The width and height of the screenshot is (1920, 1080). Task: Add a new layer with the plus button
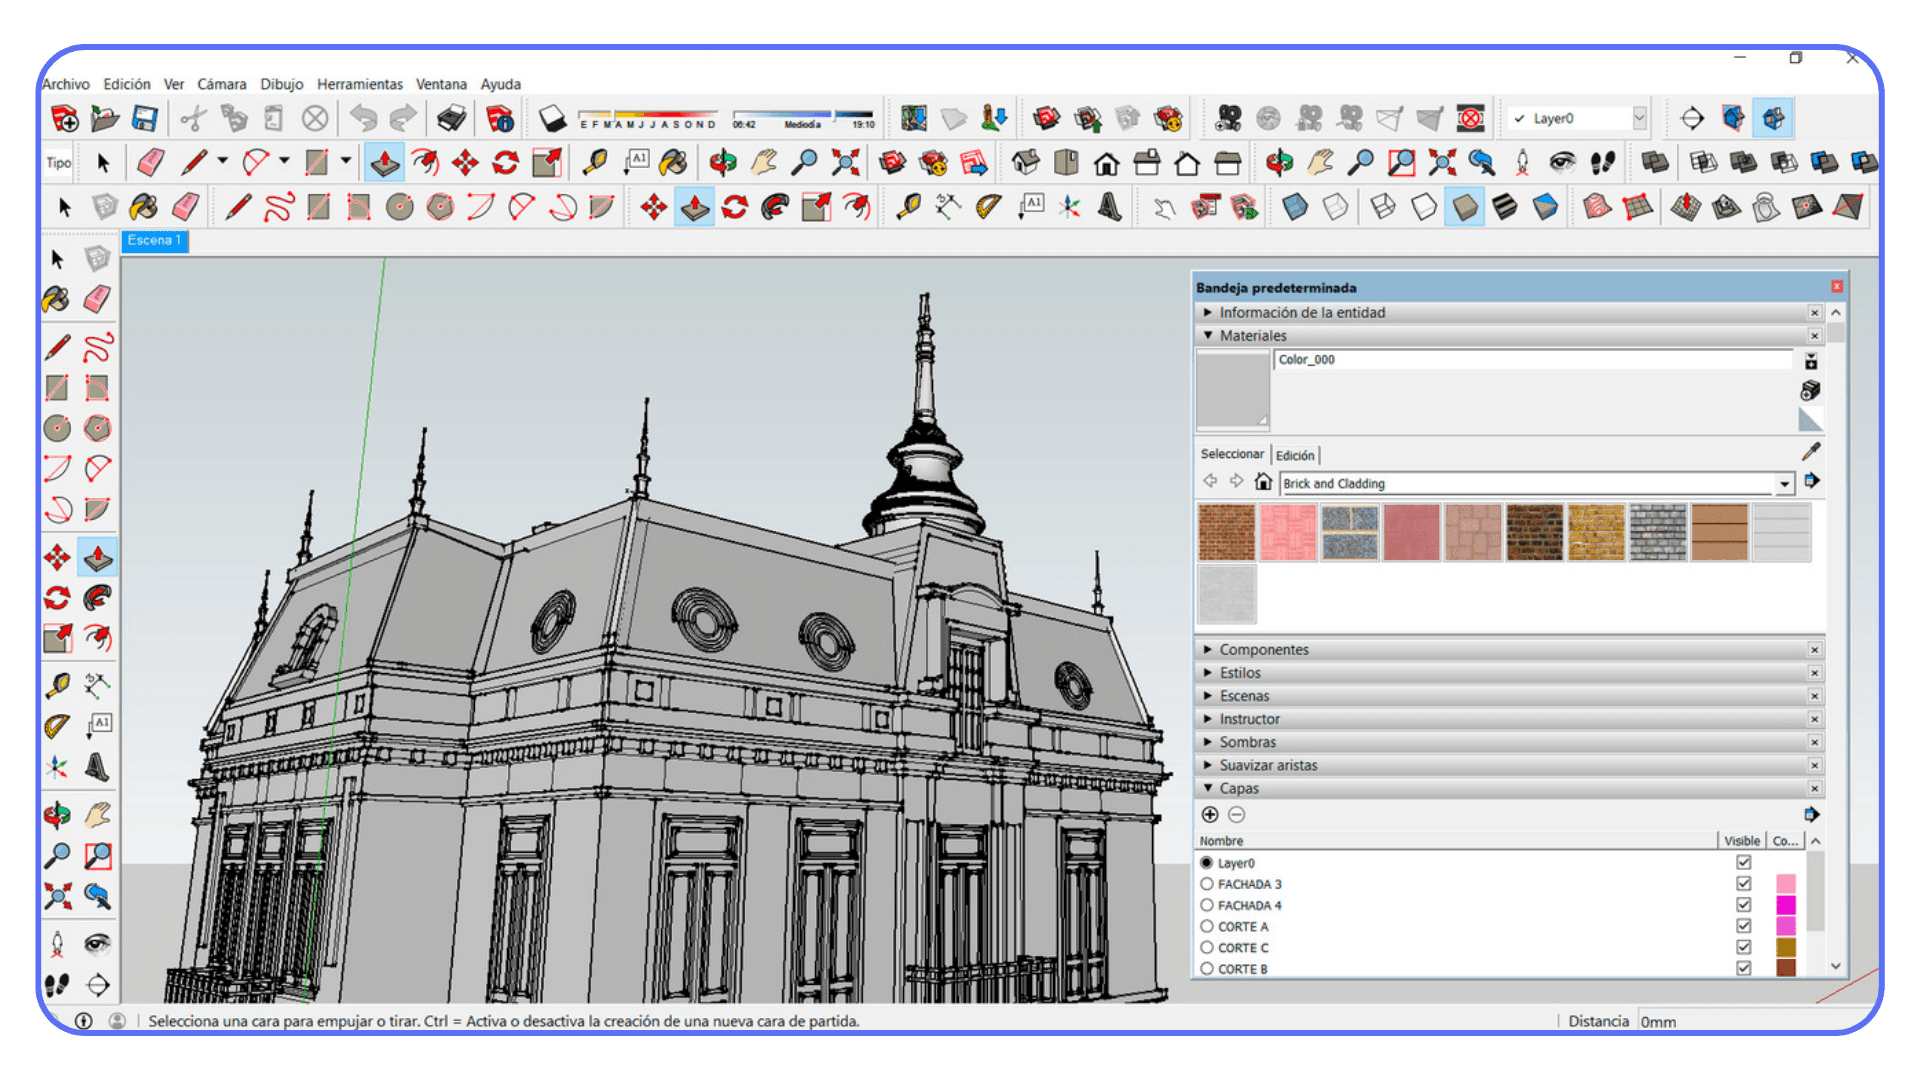tap(1210, 815)
